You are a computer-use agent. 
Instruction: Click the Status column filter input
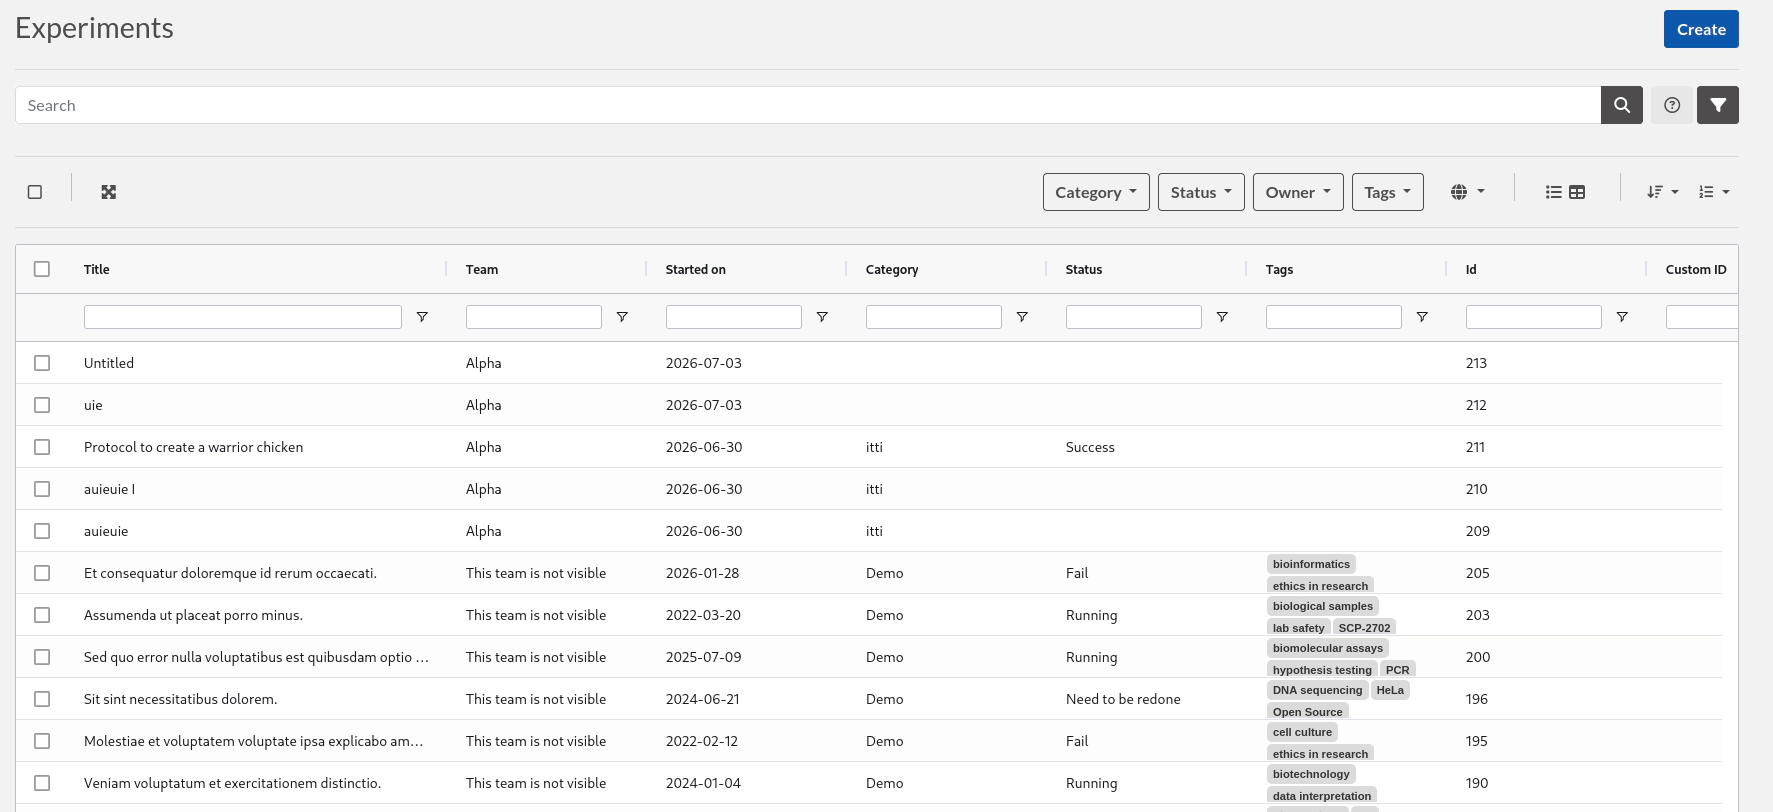(x=1134, y=317)
